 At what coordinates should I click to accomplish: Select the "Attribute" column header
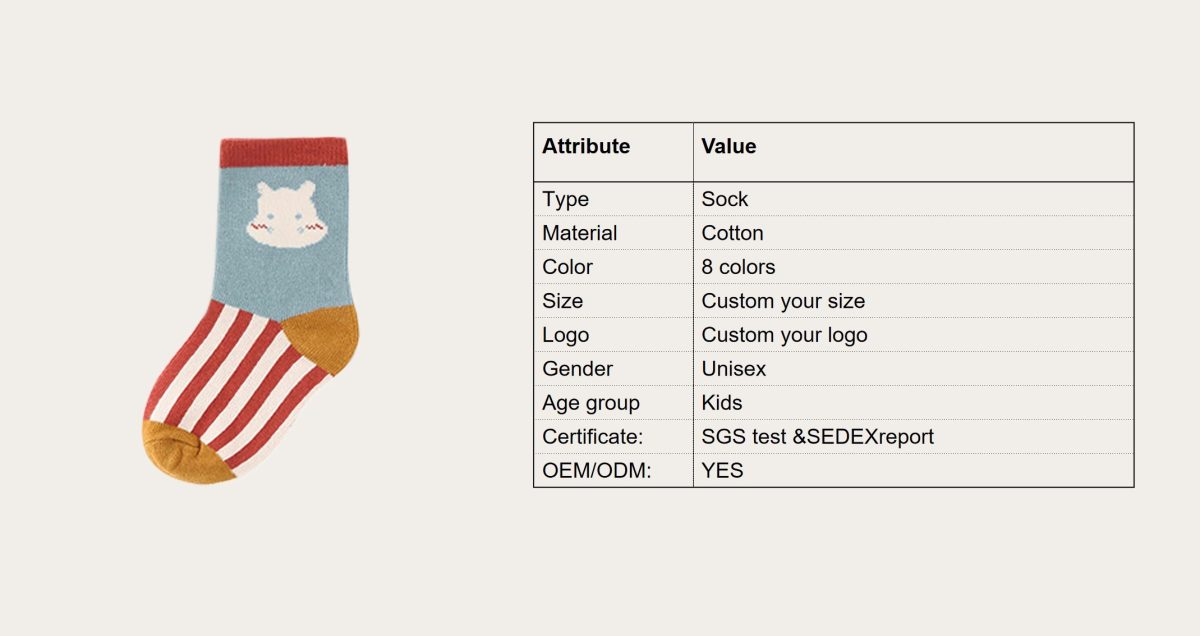pyautogui.click(x=586, y=147)
